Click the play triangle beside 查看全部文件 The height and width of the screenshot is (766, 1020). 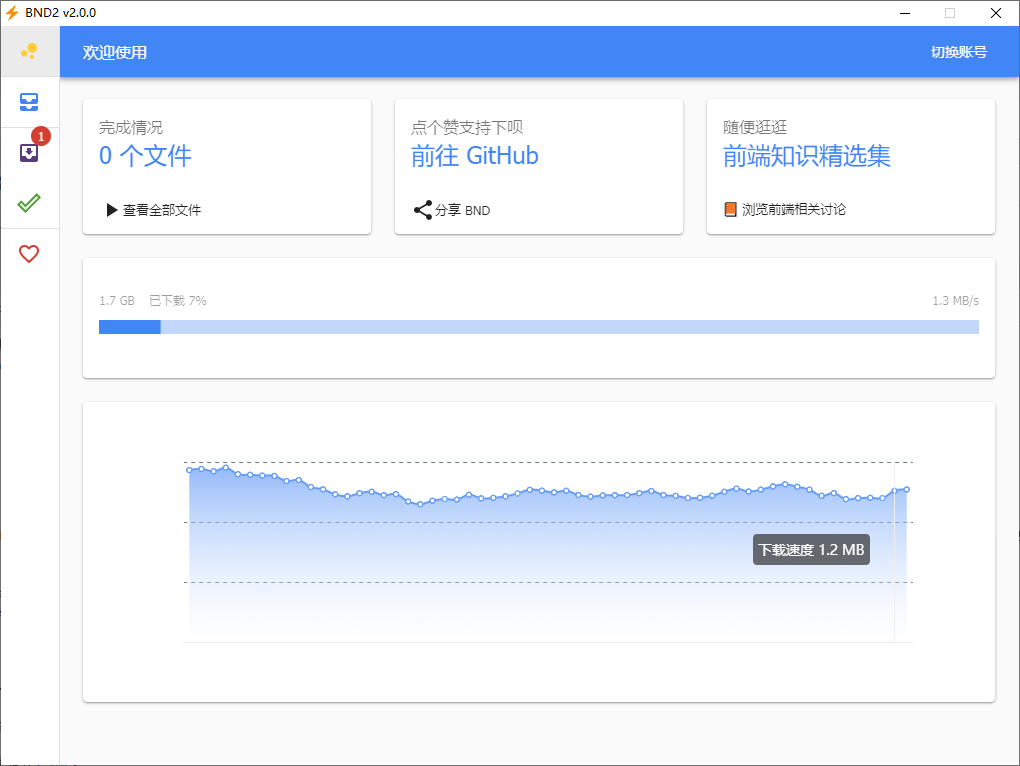[112, 210]
